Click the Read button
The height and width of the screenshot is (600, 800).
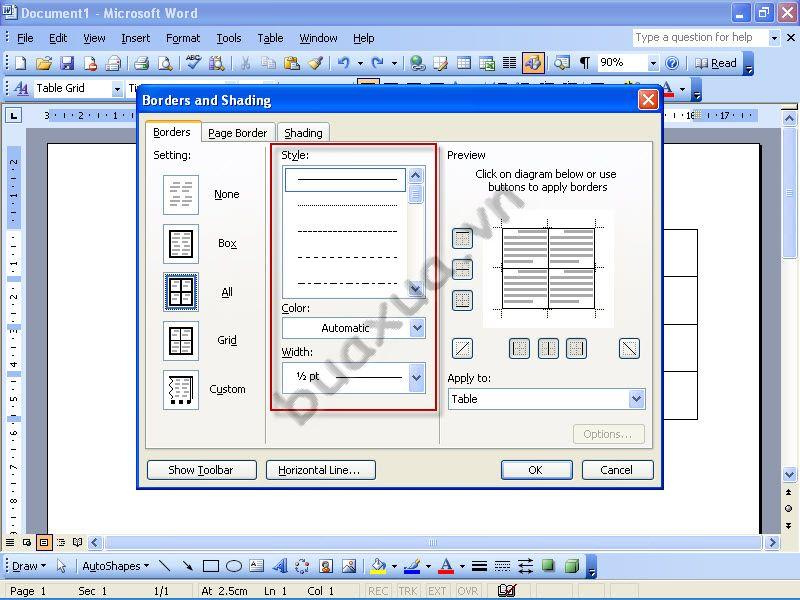716,63
